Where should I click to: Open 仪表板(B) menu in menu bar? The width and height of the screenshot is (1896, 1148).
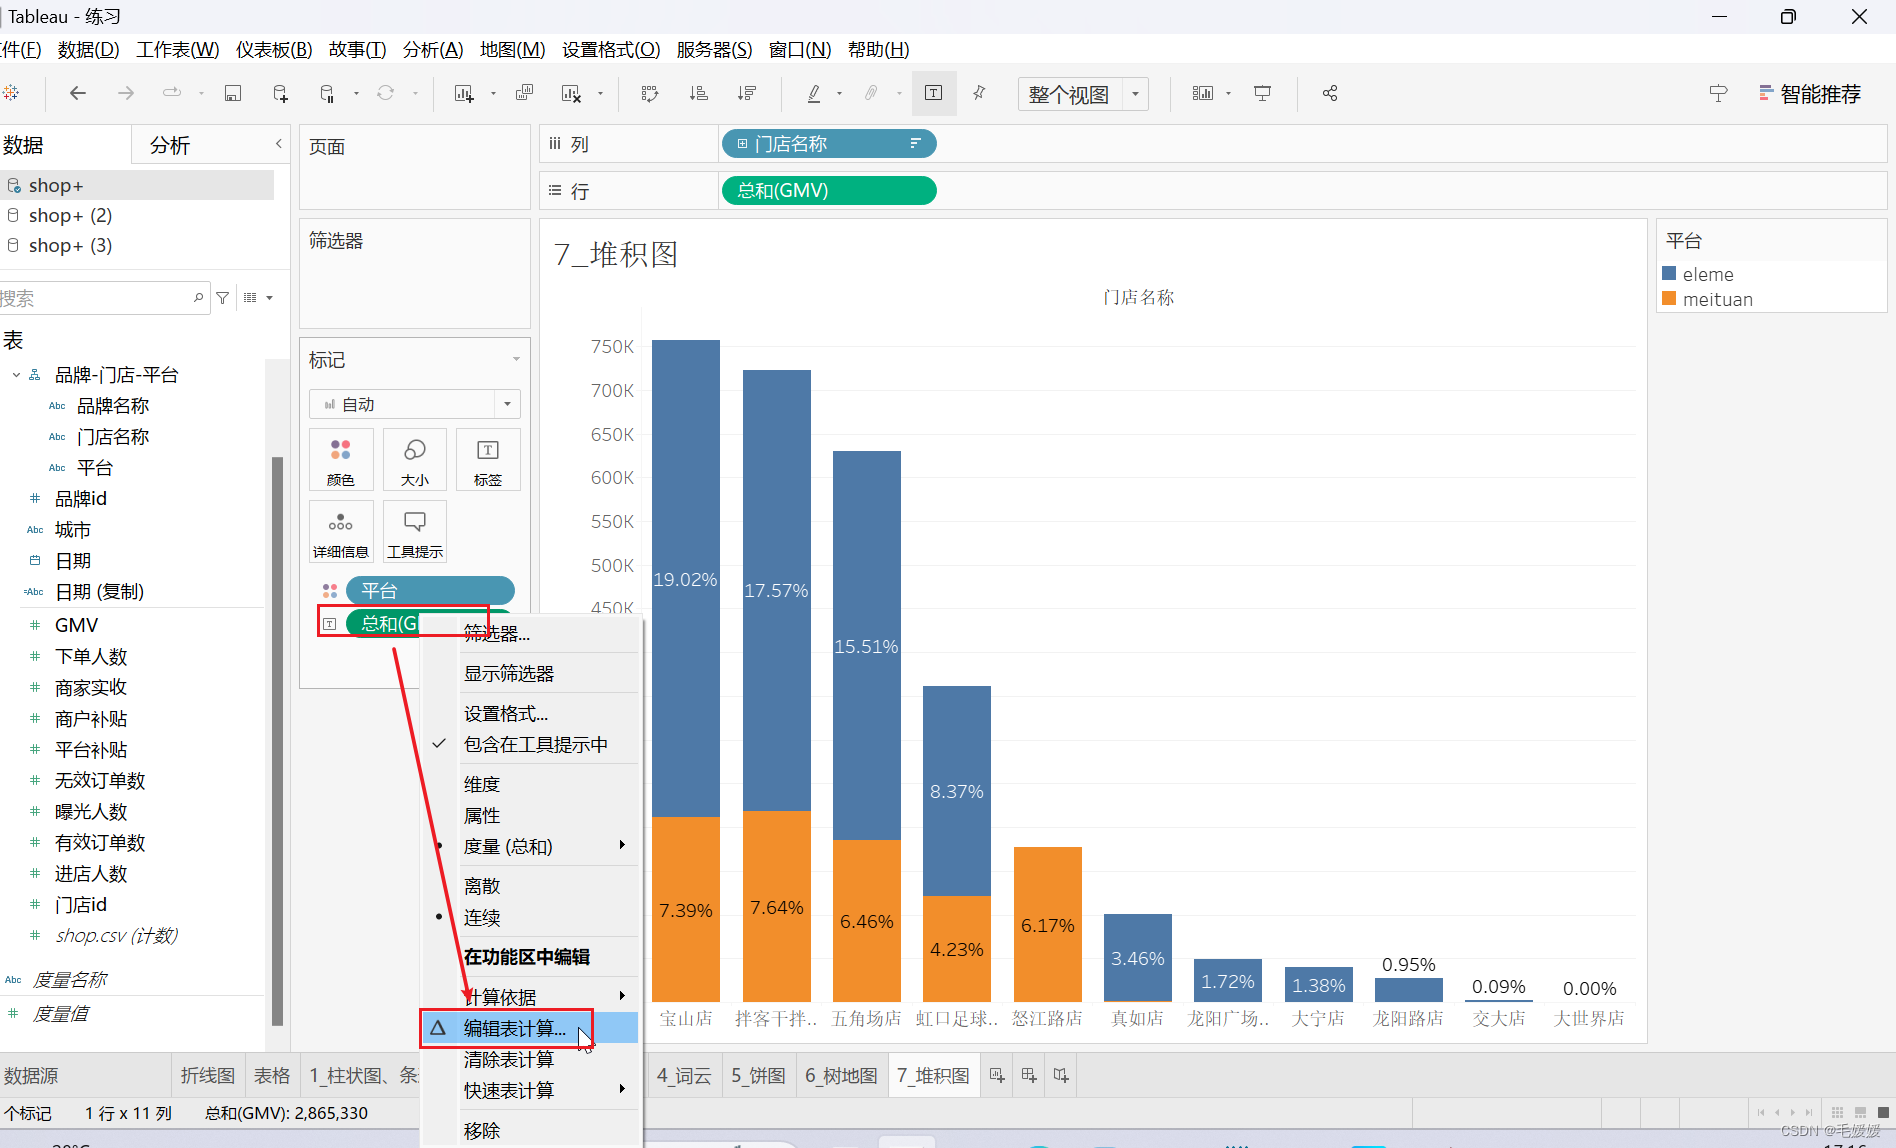(274, 49)
